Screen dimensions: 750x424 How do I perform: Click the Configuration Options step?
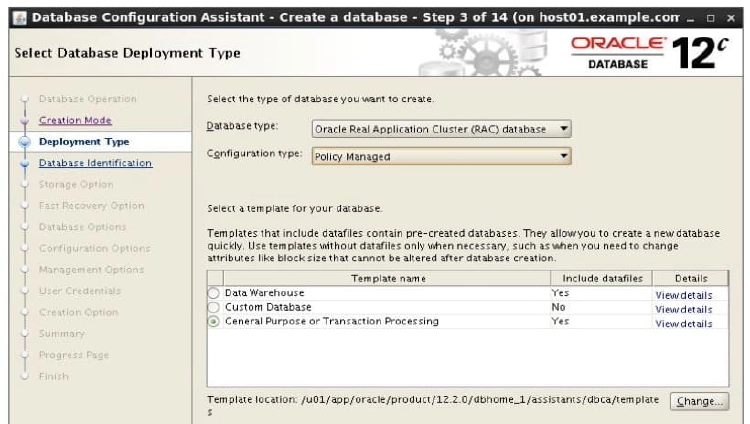point(95,248)
